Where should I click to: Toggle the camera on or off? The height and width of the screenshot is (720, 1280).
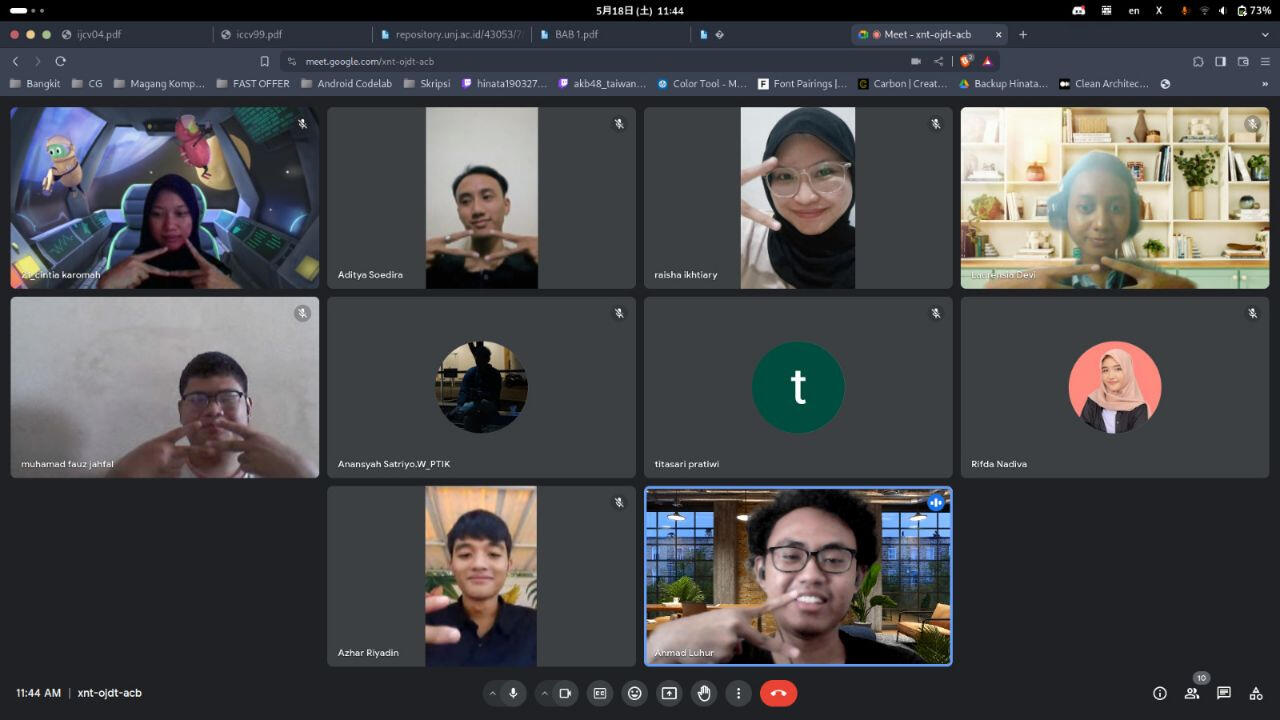(x=565, y=693)
